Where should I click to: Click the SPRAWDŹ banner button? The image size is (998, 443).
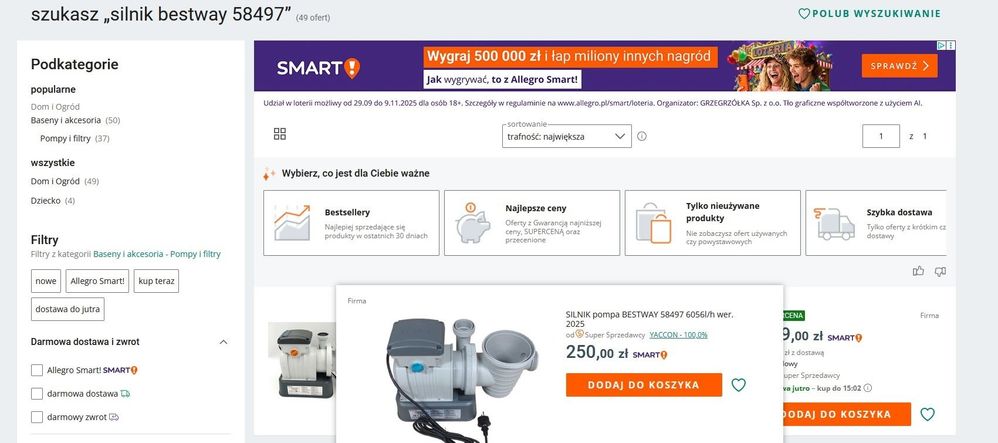coord(899,66)
